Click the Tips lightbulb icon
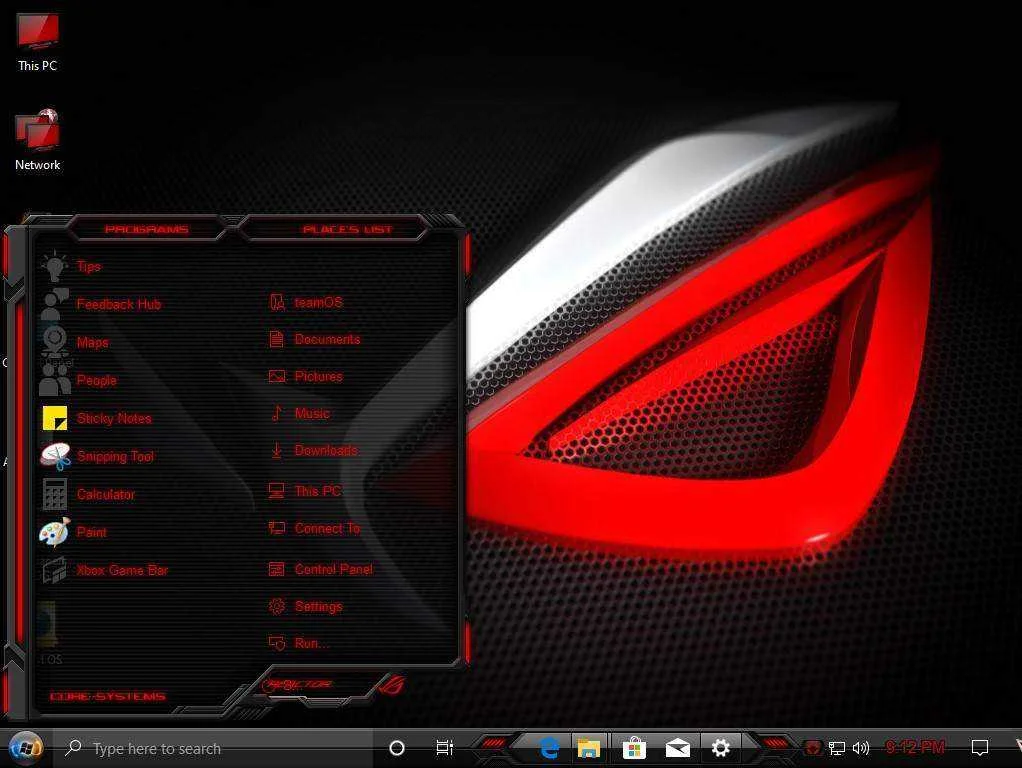 click(55, 266)
